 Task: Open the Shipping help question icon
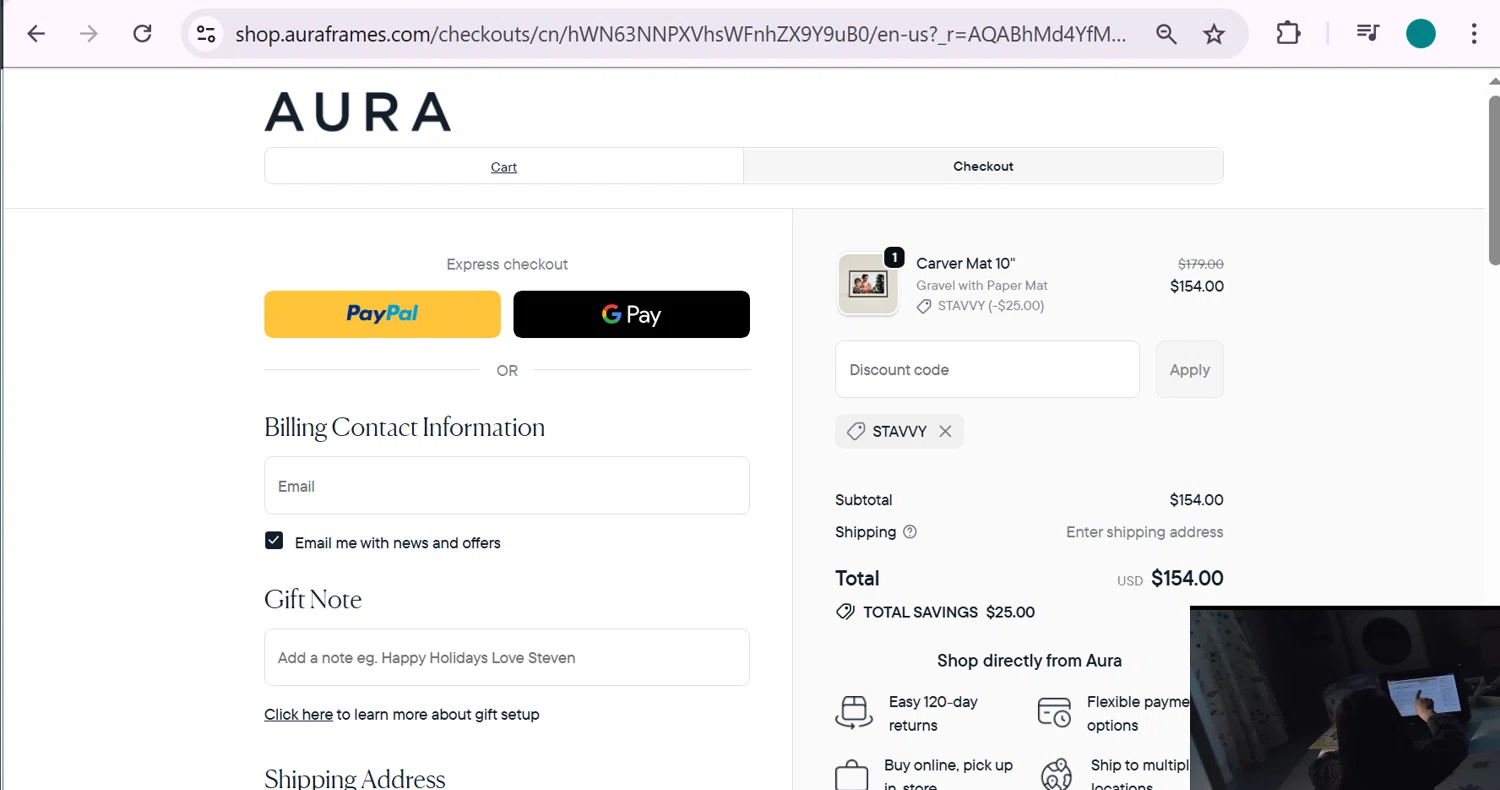coord(910,532)
